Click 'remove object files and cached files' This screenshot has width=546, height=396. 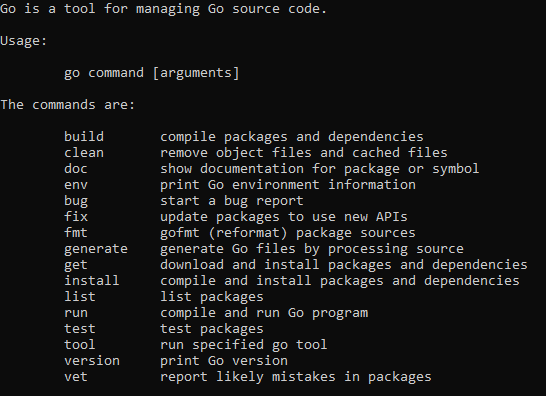(304, 153)
